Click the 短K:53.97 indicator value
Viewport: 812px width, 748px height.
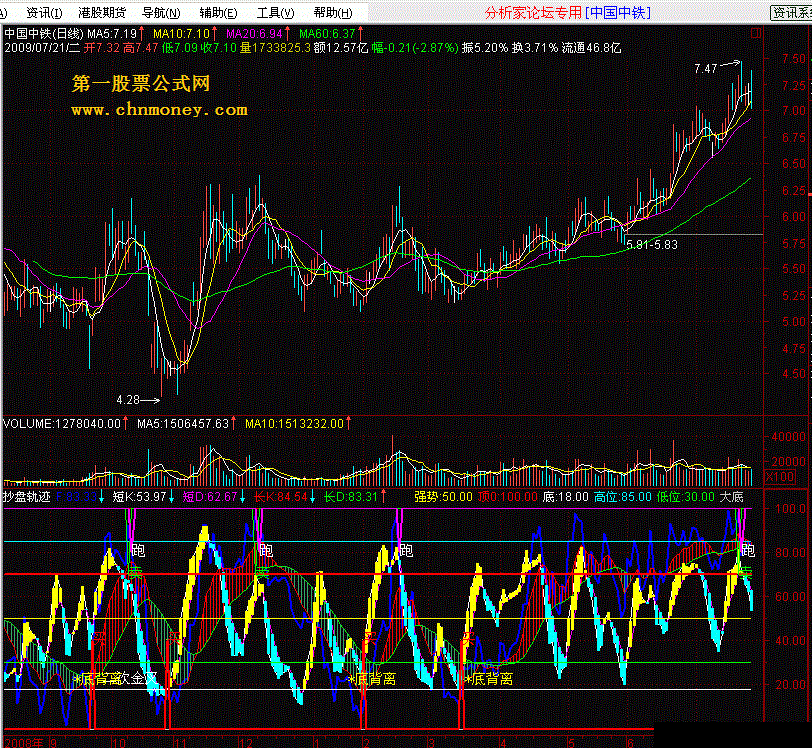coord(139,497)
